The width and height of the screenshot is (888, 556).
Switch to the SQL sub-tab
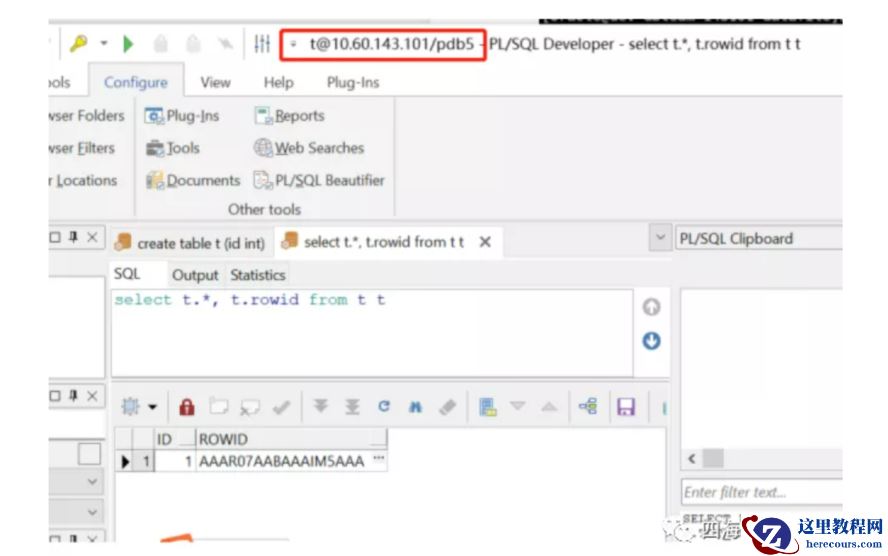click(x=127, y=275)
